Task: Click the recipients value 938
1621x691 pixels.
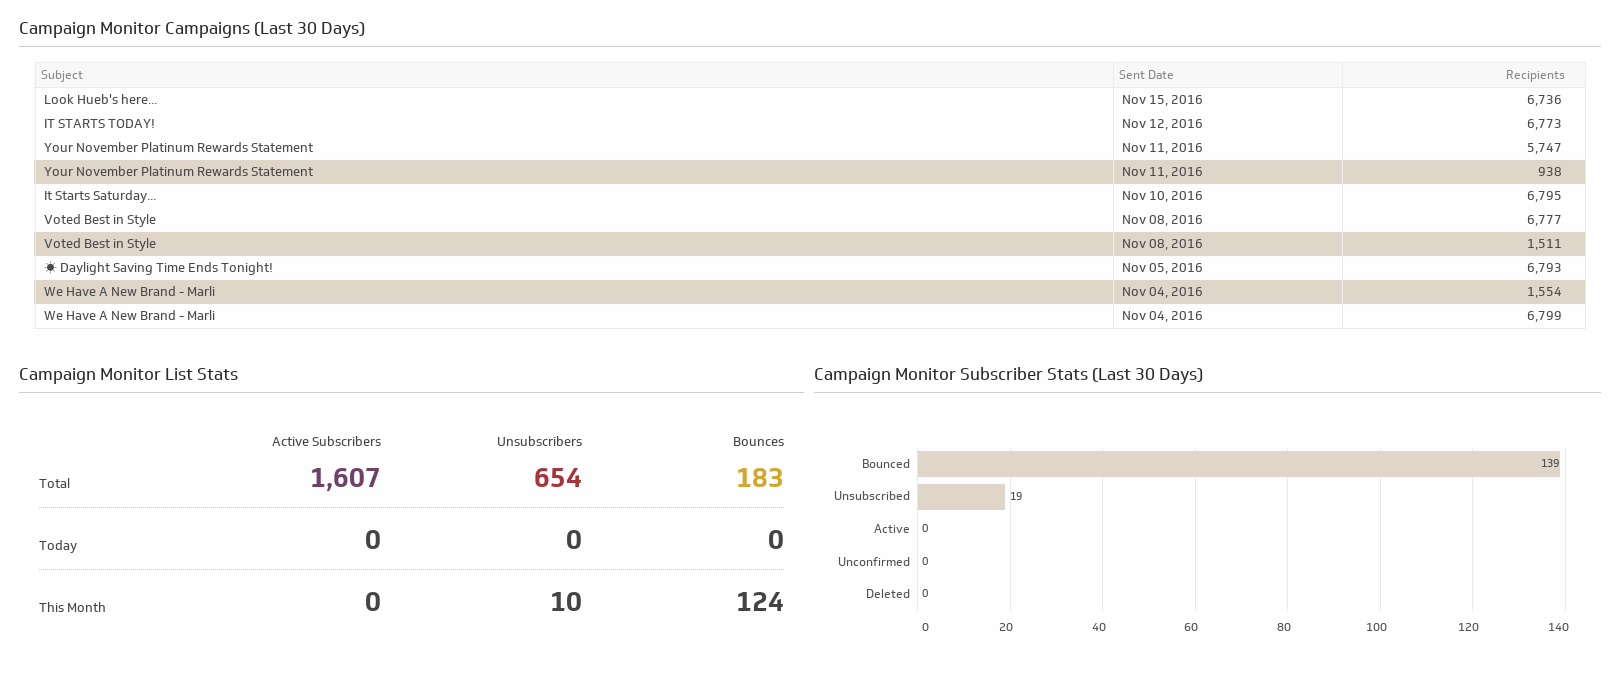Action: 1550,172
